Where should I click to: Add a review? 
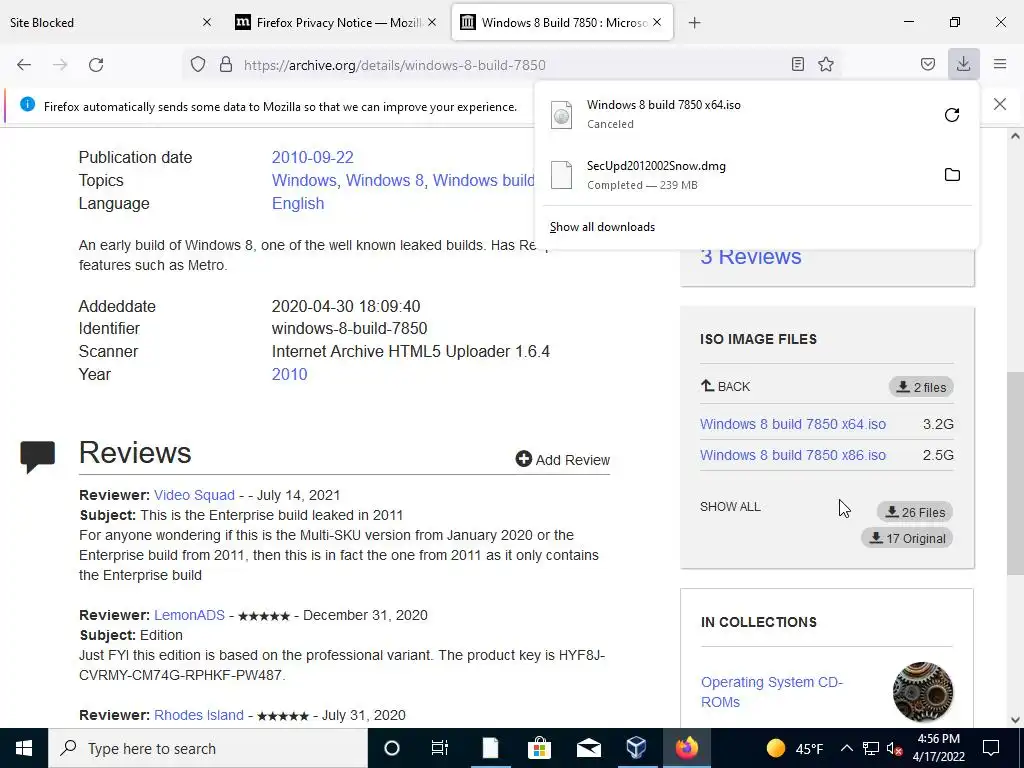click(562, 460)
